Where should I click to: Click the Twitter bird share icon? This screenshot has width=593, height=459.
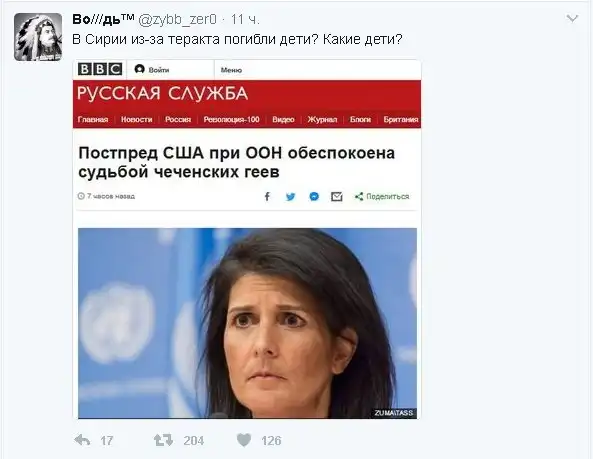click(x=290, y=197)
